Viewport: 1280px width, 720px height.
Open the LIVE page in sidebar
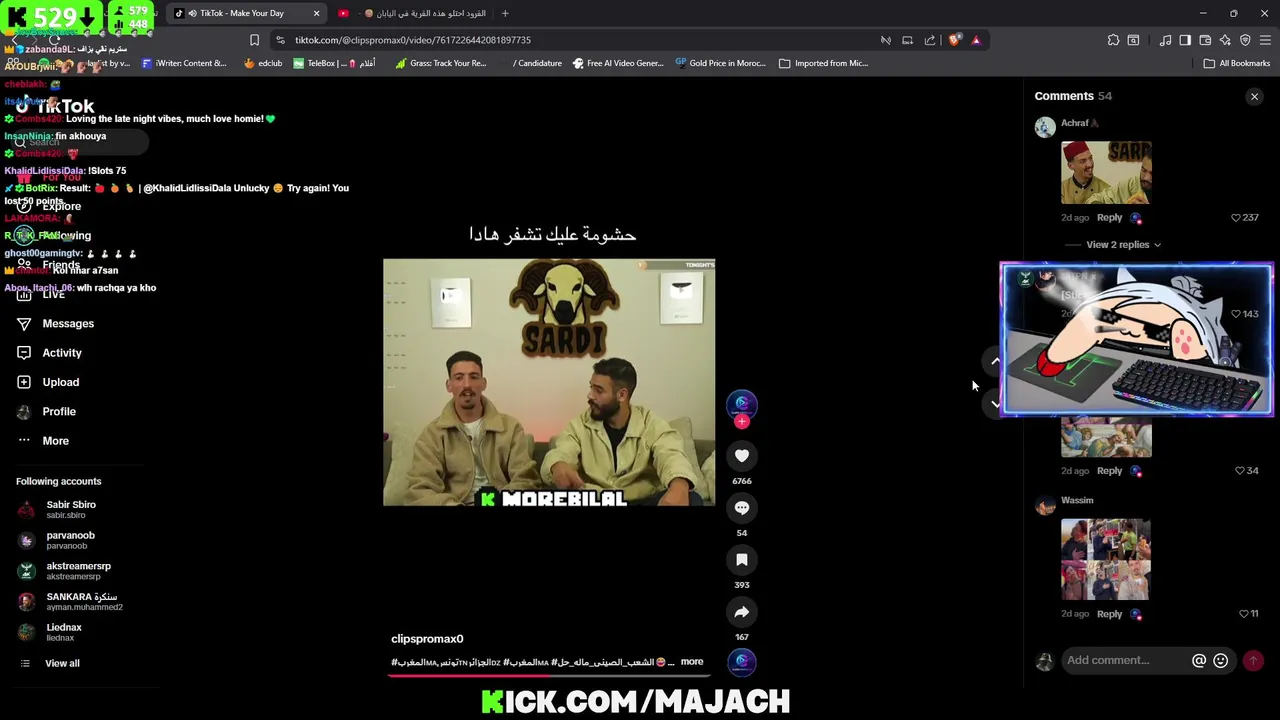(41, 294)
